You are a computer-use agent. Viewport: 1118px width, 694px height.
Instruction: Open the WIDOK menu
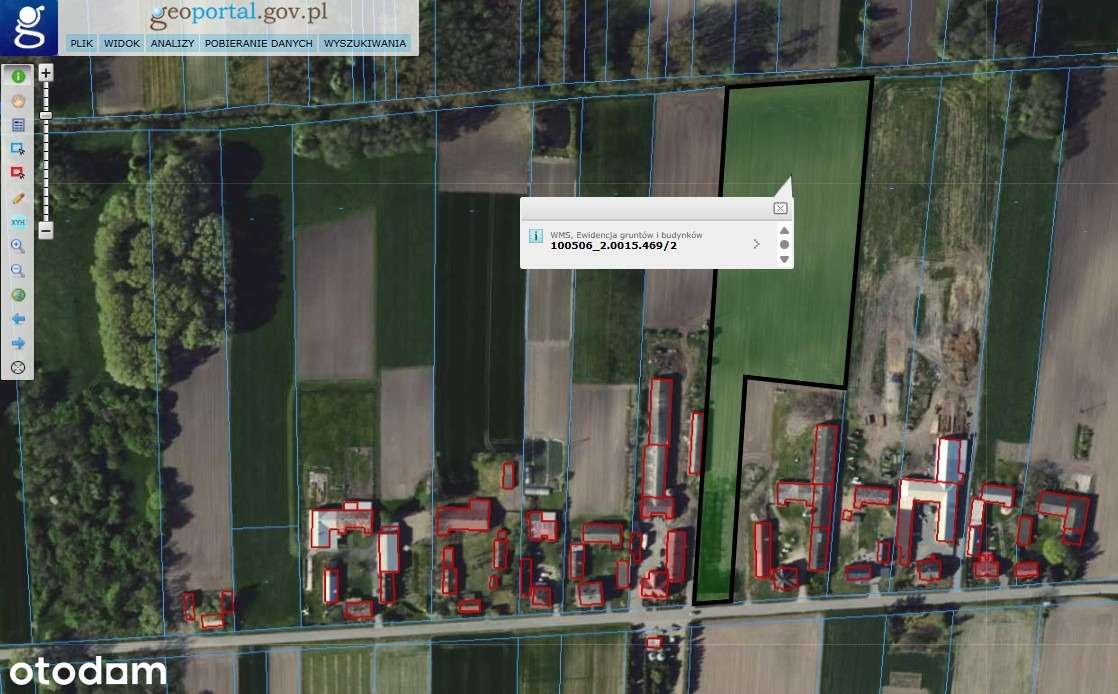[122, 44]
